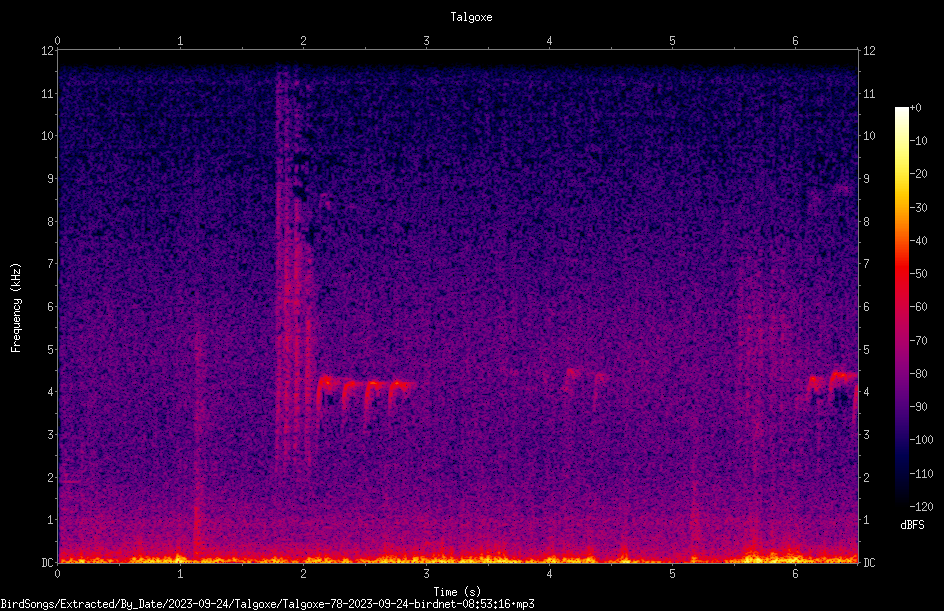The width and height of the screenshot is (944, 611).
Task: Click the dBFS label under color bar
Action: point(912,525)
